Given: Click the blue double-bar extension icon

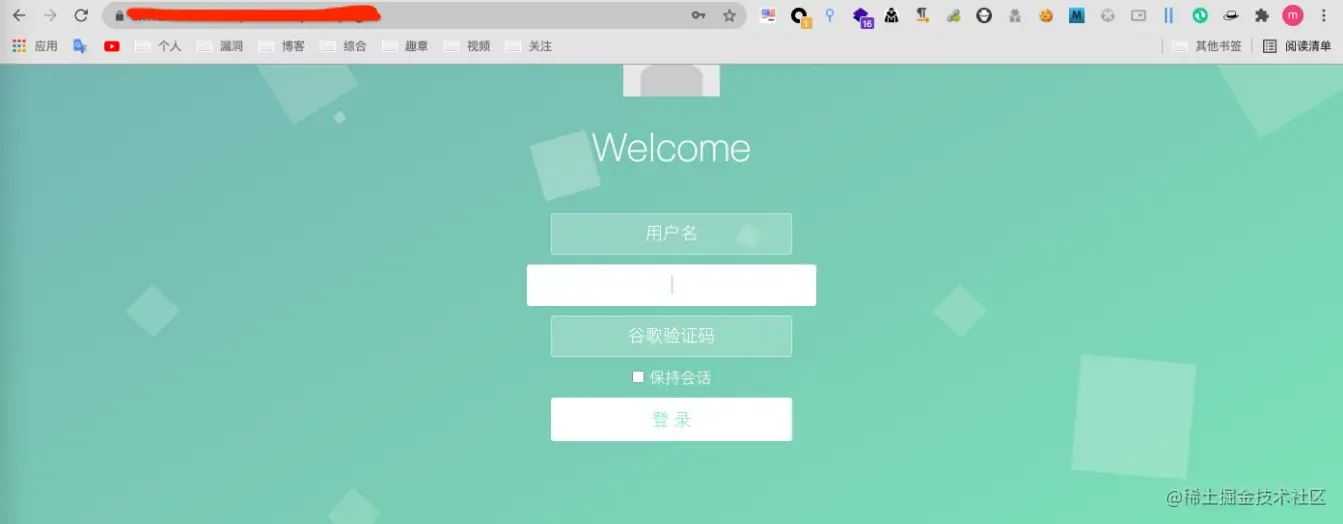Looking at the screenshot, I should tap(1168, 16).
